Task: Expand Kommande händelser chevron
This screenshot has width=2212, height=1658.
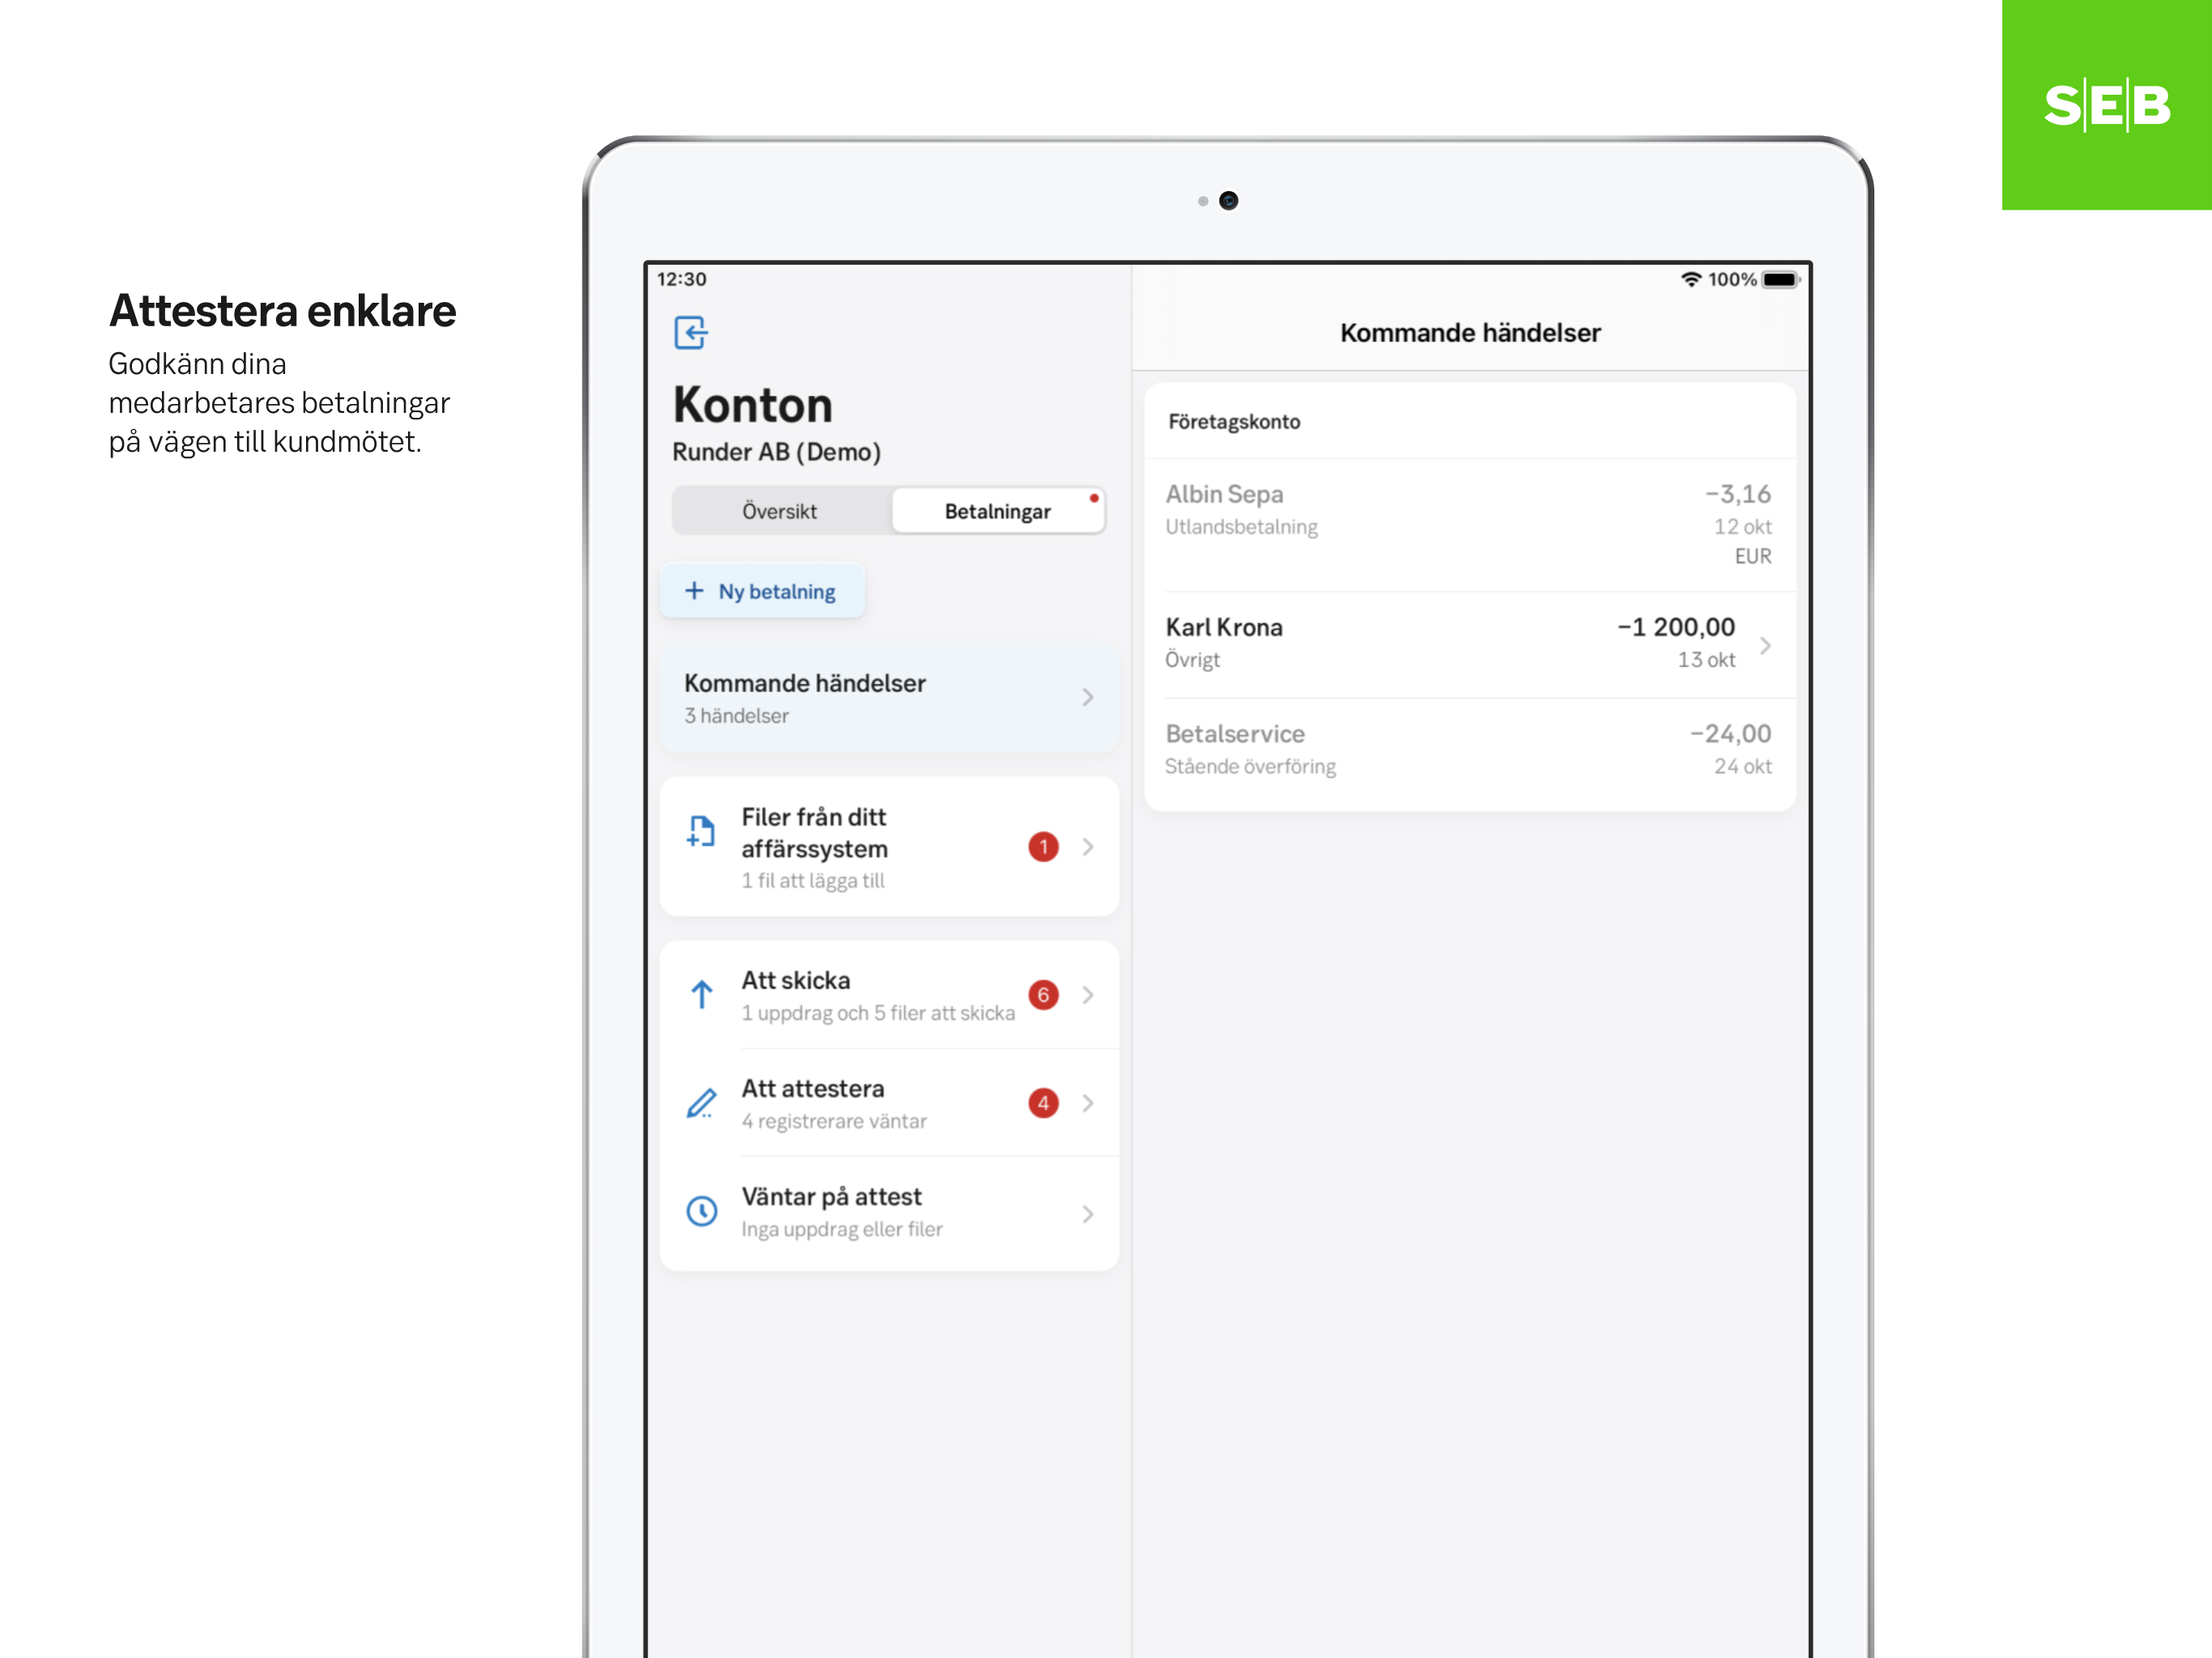Action: pyautogui.click(x=1088, y=697)
